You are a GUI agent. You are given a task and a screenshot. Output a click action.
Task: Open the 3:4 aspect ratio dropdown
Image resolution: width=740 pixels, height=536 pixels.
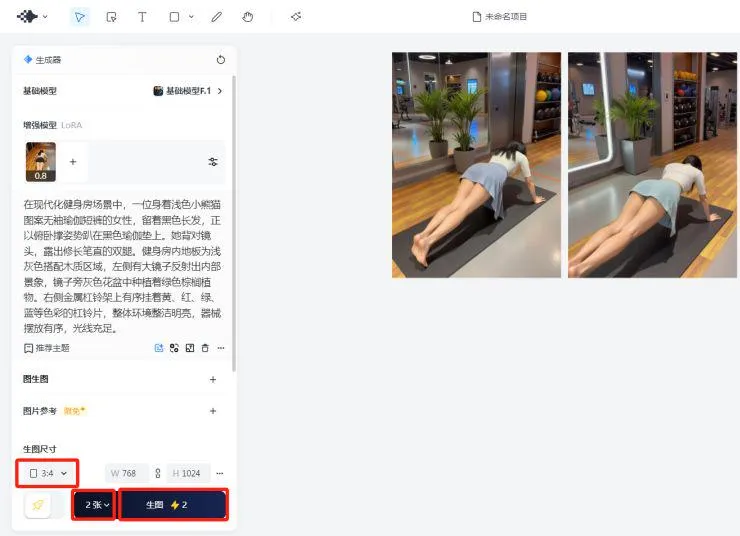(x=48, y=473)
